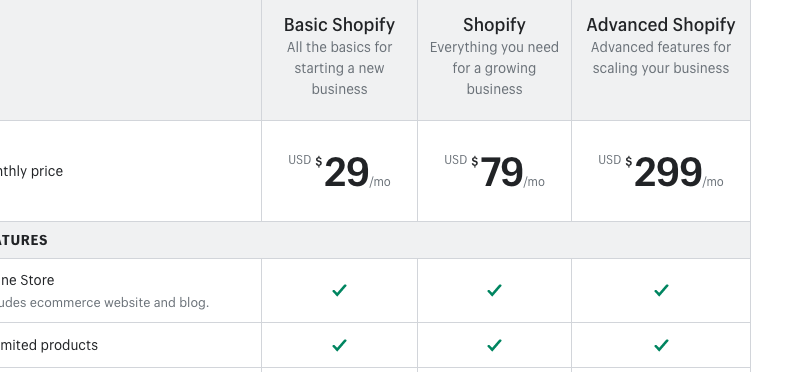Select the Shopify plan heading

[x=494, y=25]
